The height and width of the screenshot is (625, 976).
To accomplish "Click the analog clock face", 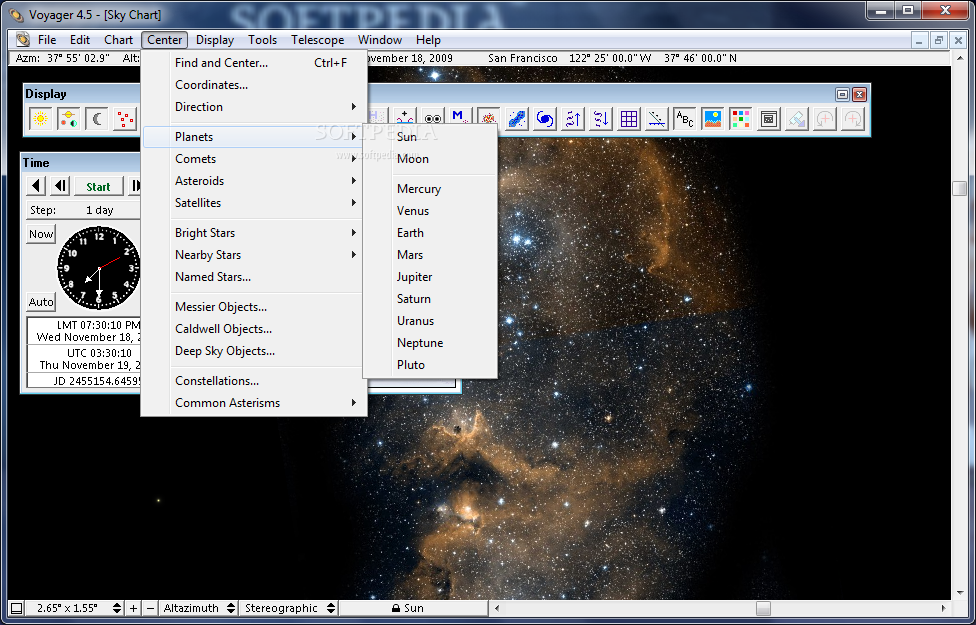I will click(x=98, y=268).
